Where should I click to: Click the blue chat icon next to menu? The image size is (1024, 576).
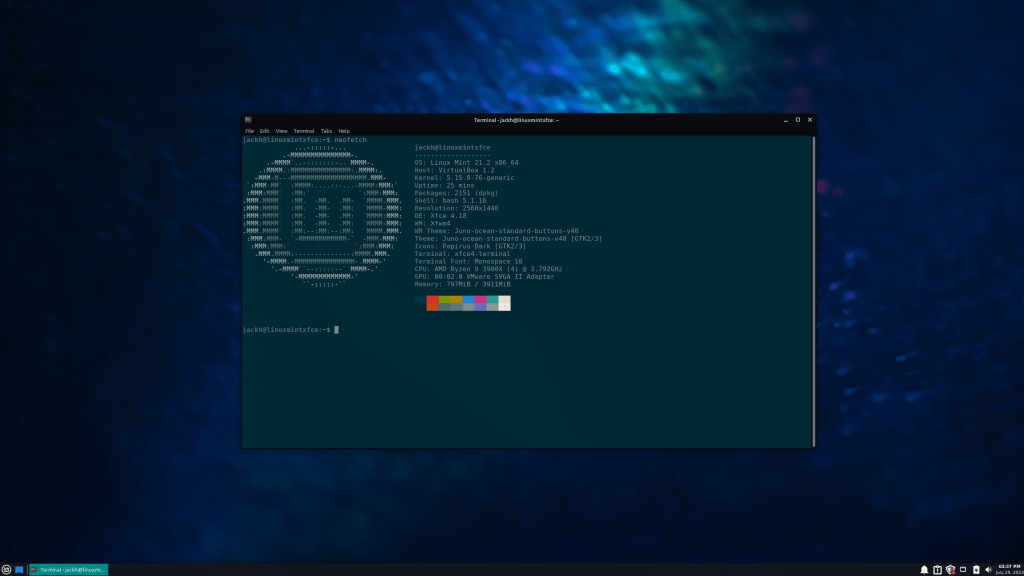click(19, 569)
